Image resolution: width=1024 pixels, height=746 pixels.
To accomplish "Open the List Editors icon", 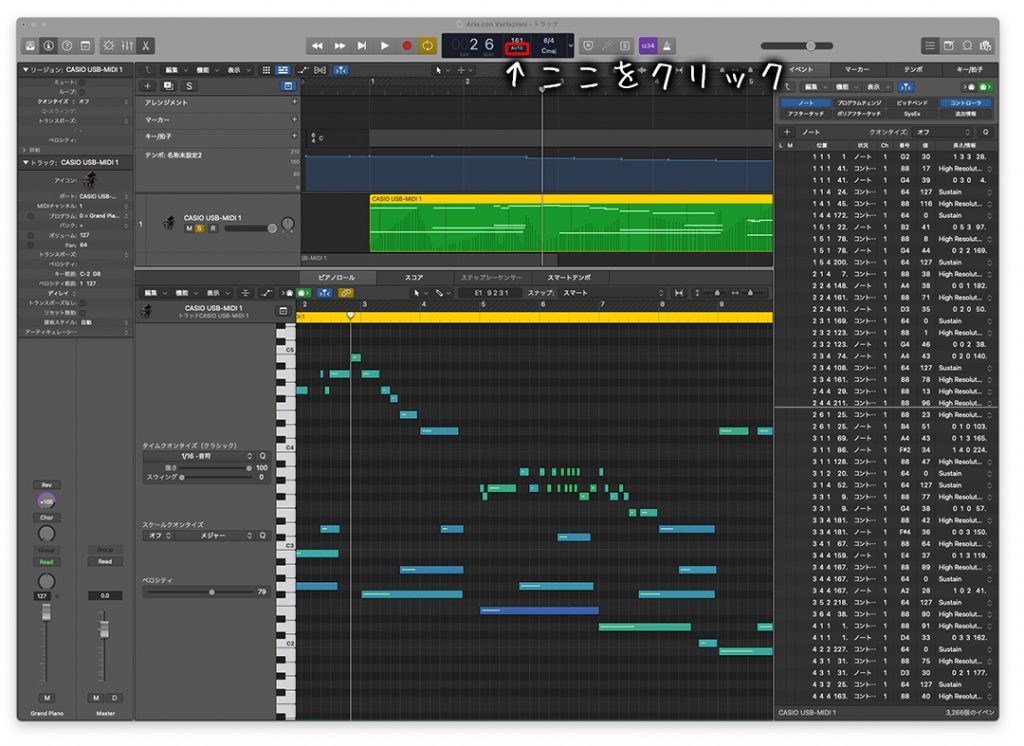I will pyautogui.click(x=930, y=46).
